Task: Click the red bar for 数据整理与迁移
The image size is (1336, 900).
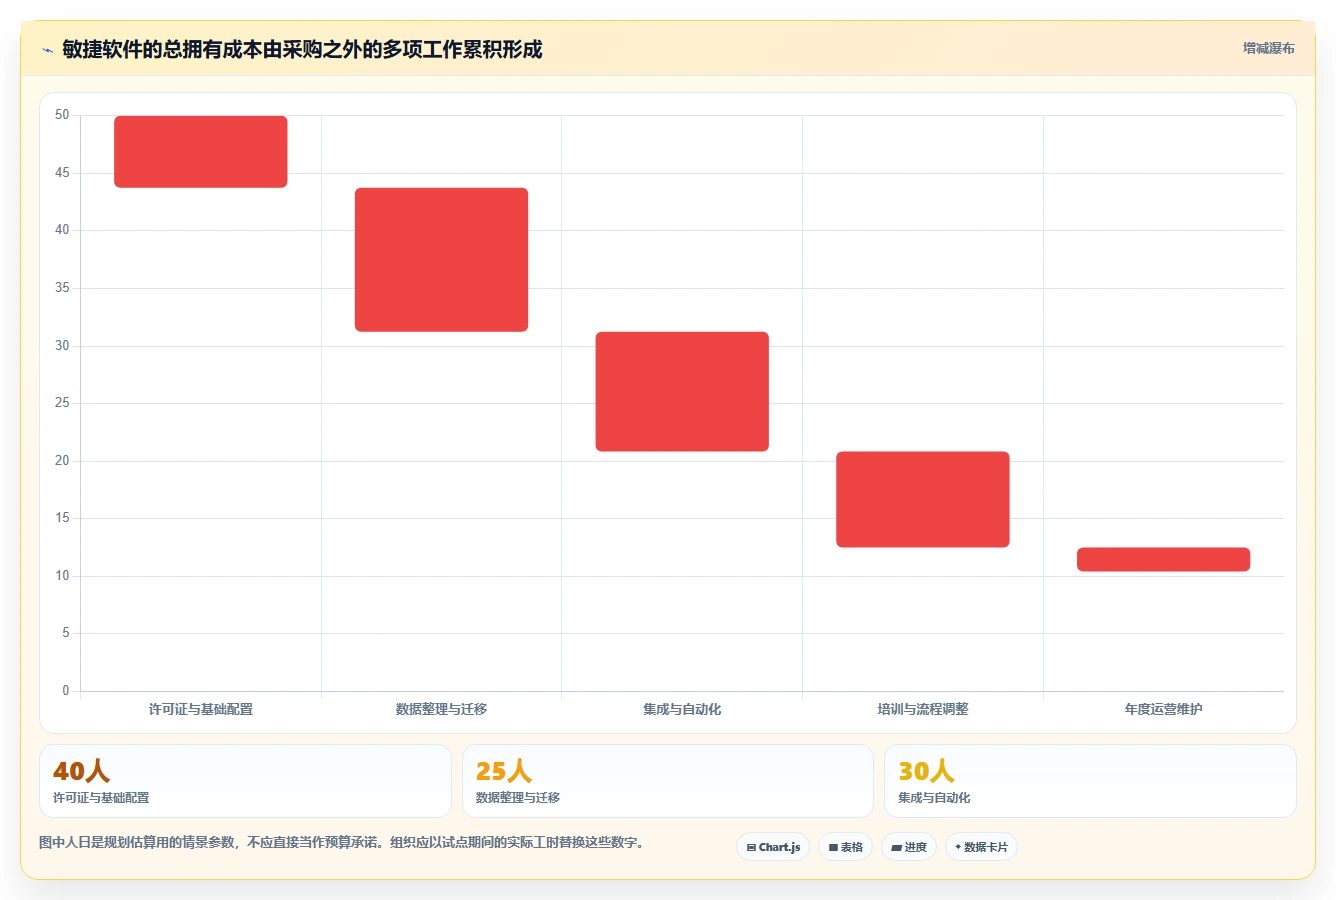Action: pos(441,260)
